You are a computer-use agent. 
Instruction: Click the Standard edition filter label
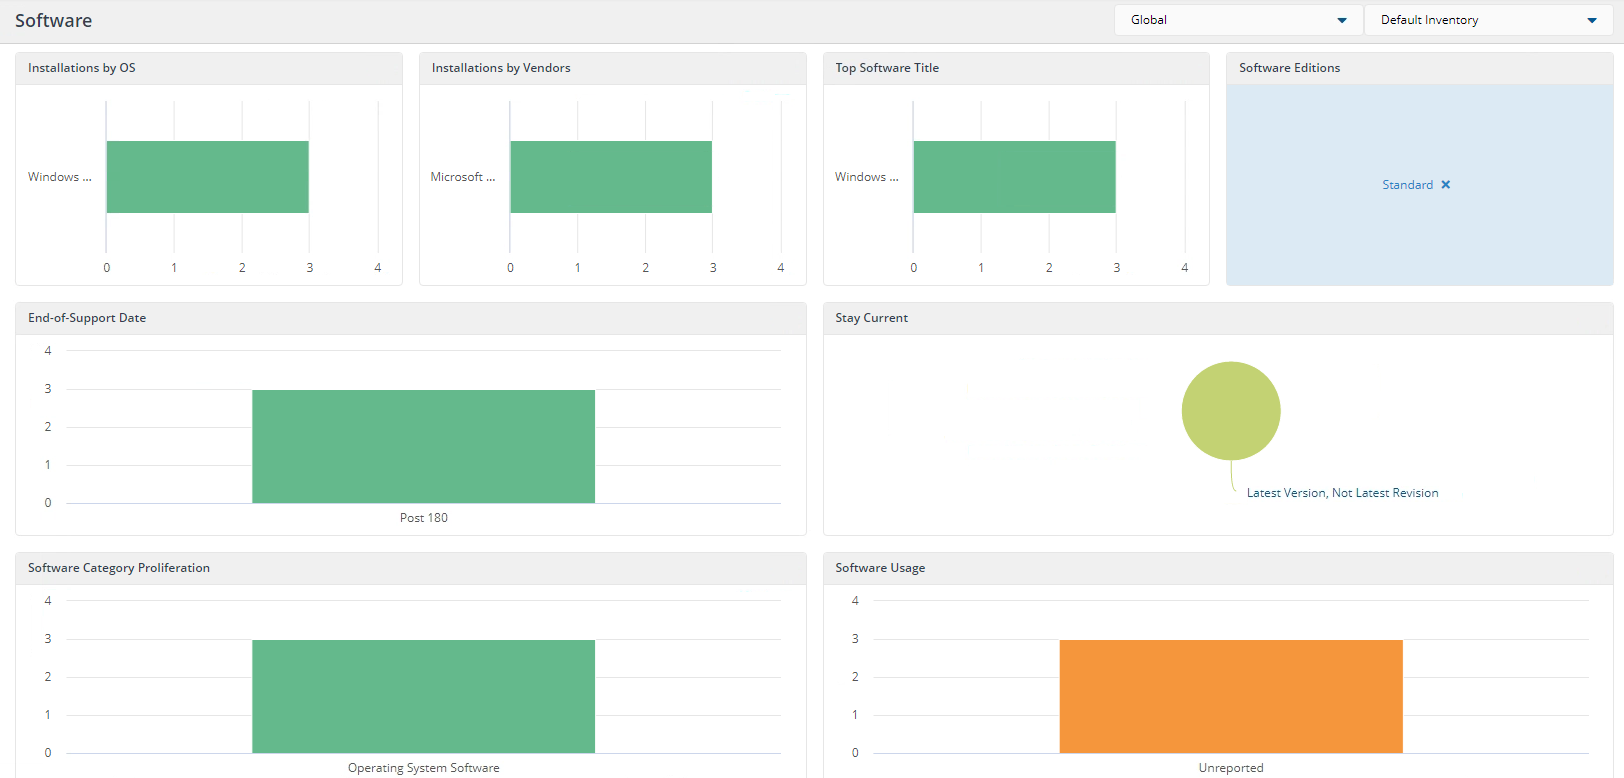(x=1407, y=185)
